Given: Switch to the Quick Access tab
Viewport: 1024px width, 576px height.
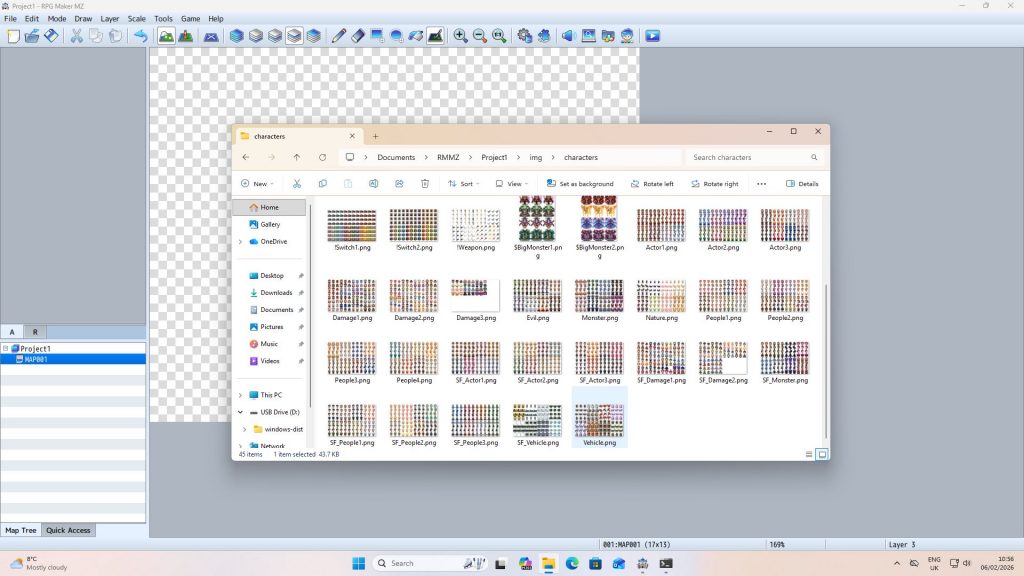Looking at the screenshot, I should coord(68,530).
